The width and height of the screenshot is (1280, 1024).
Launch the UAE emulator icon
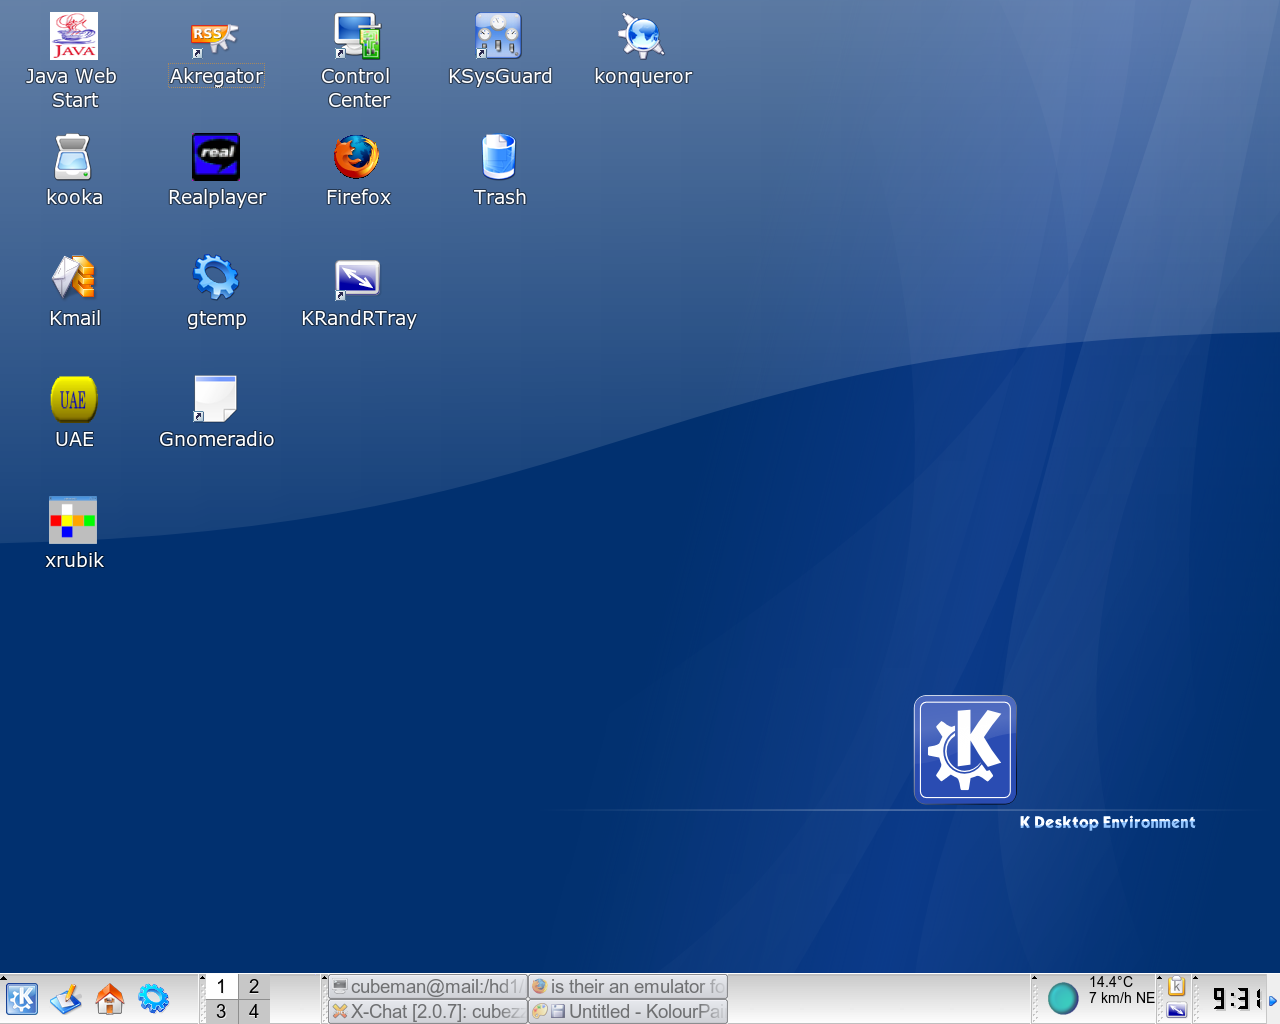click(x=74, y=400)
